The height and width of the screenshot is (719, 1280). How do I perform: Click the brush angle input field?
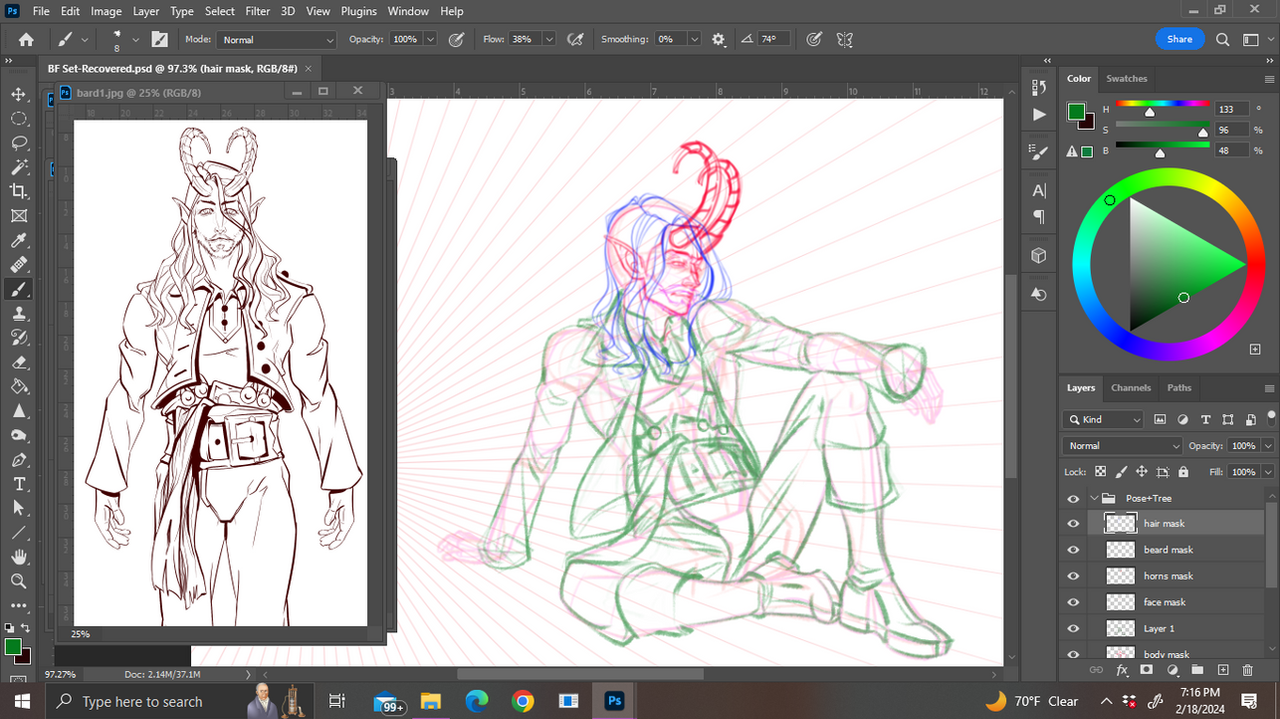point(774,40)
